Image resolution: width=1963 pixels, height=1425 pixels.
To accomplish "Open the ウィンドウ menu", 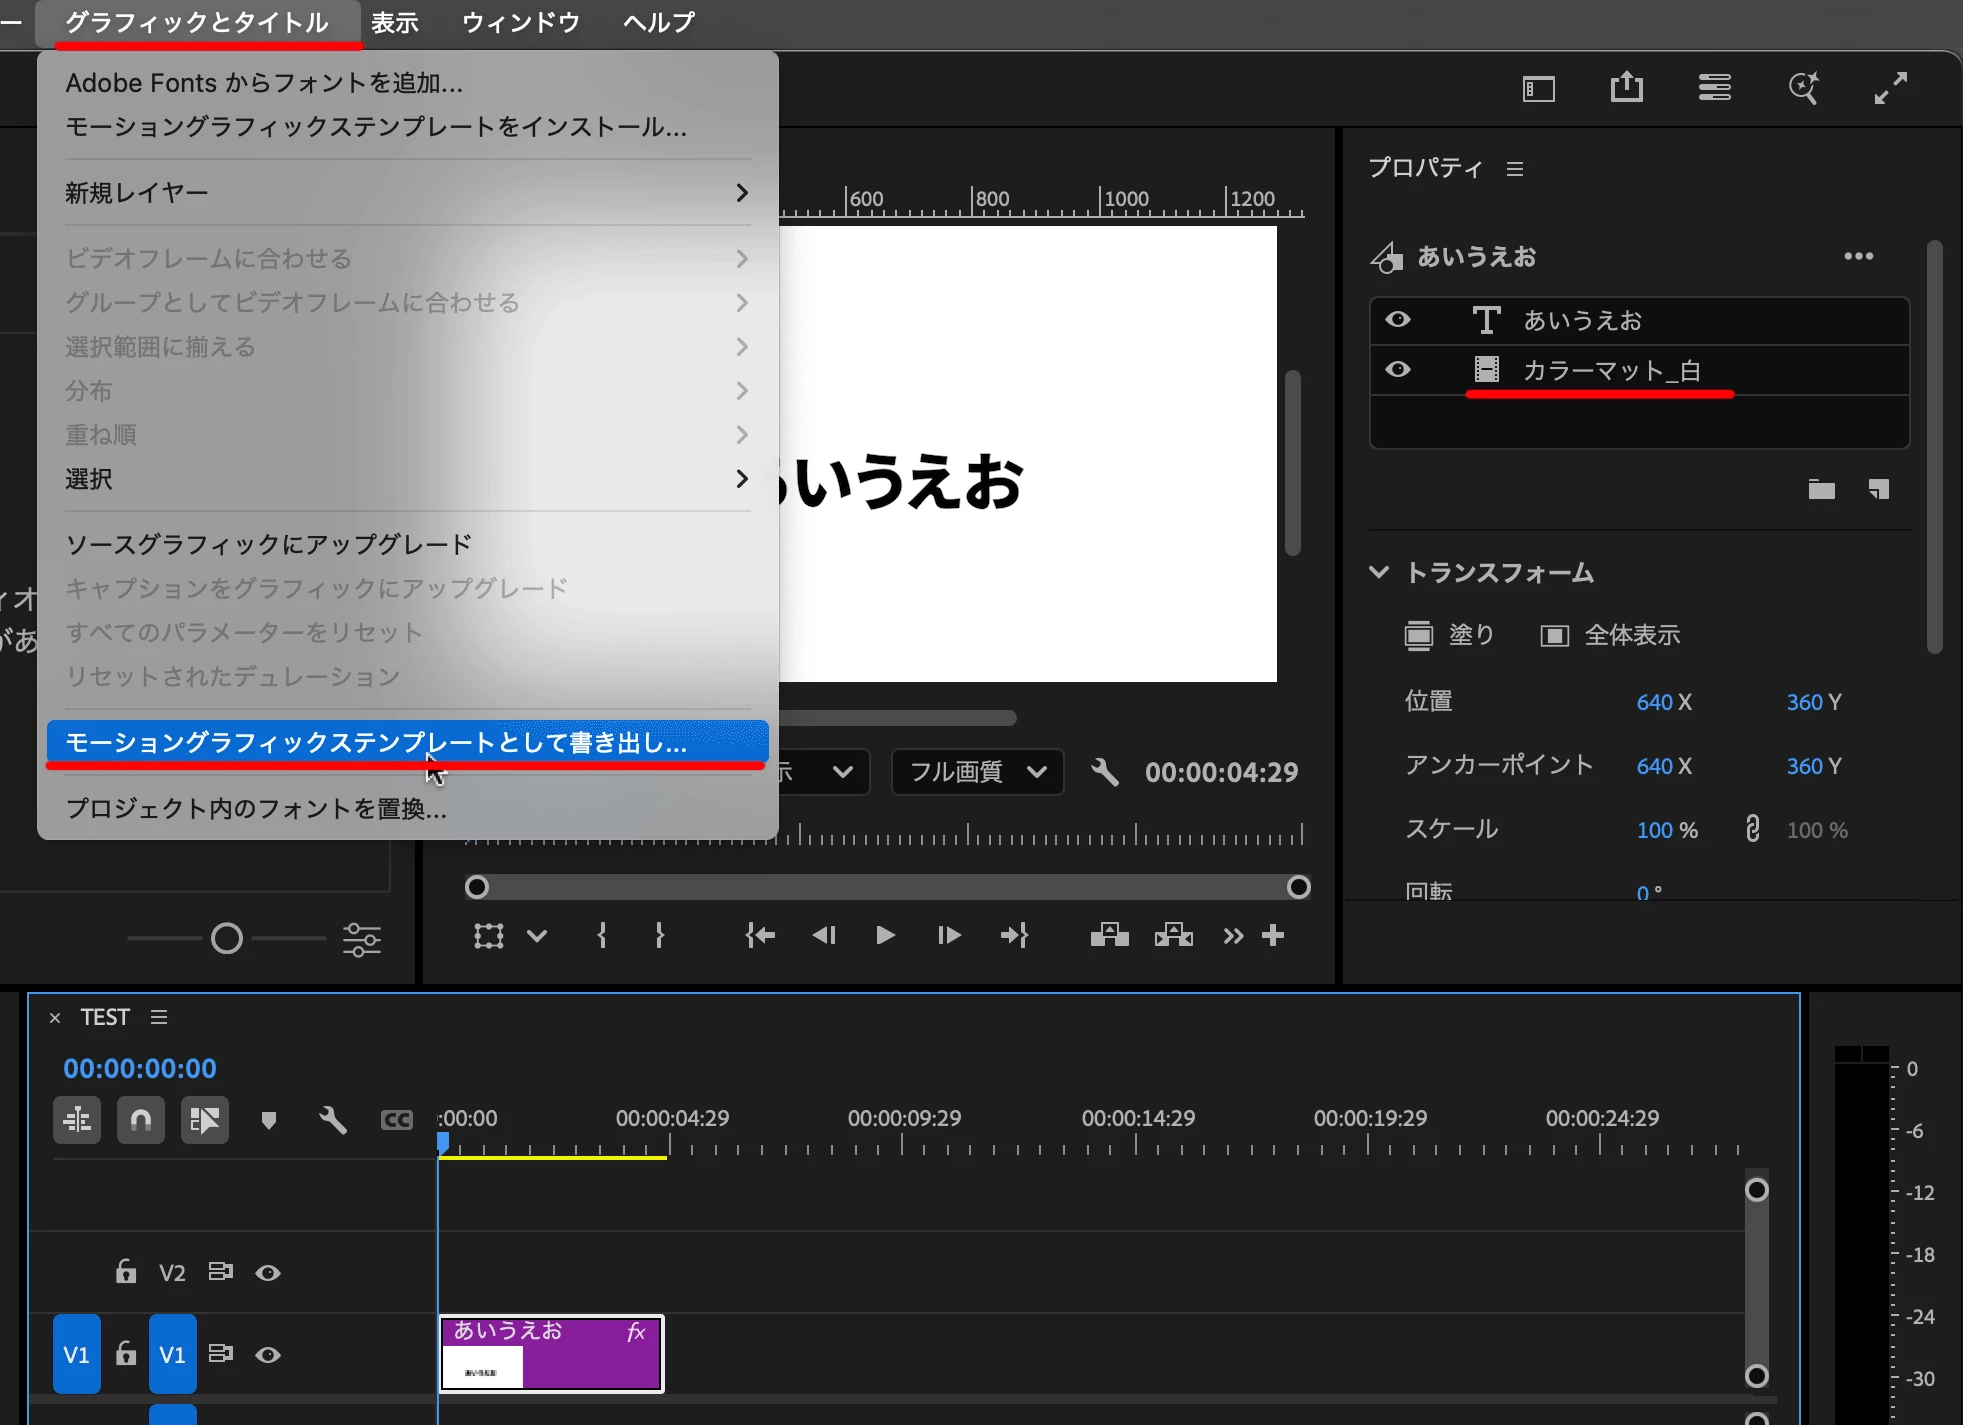I will pos(520,22).
